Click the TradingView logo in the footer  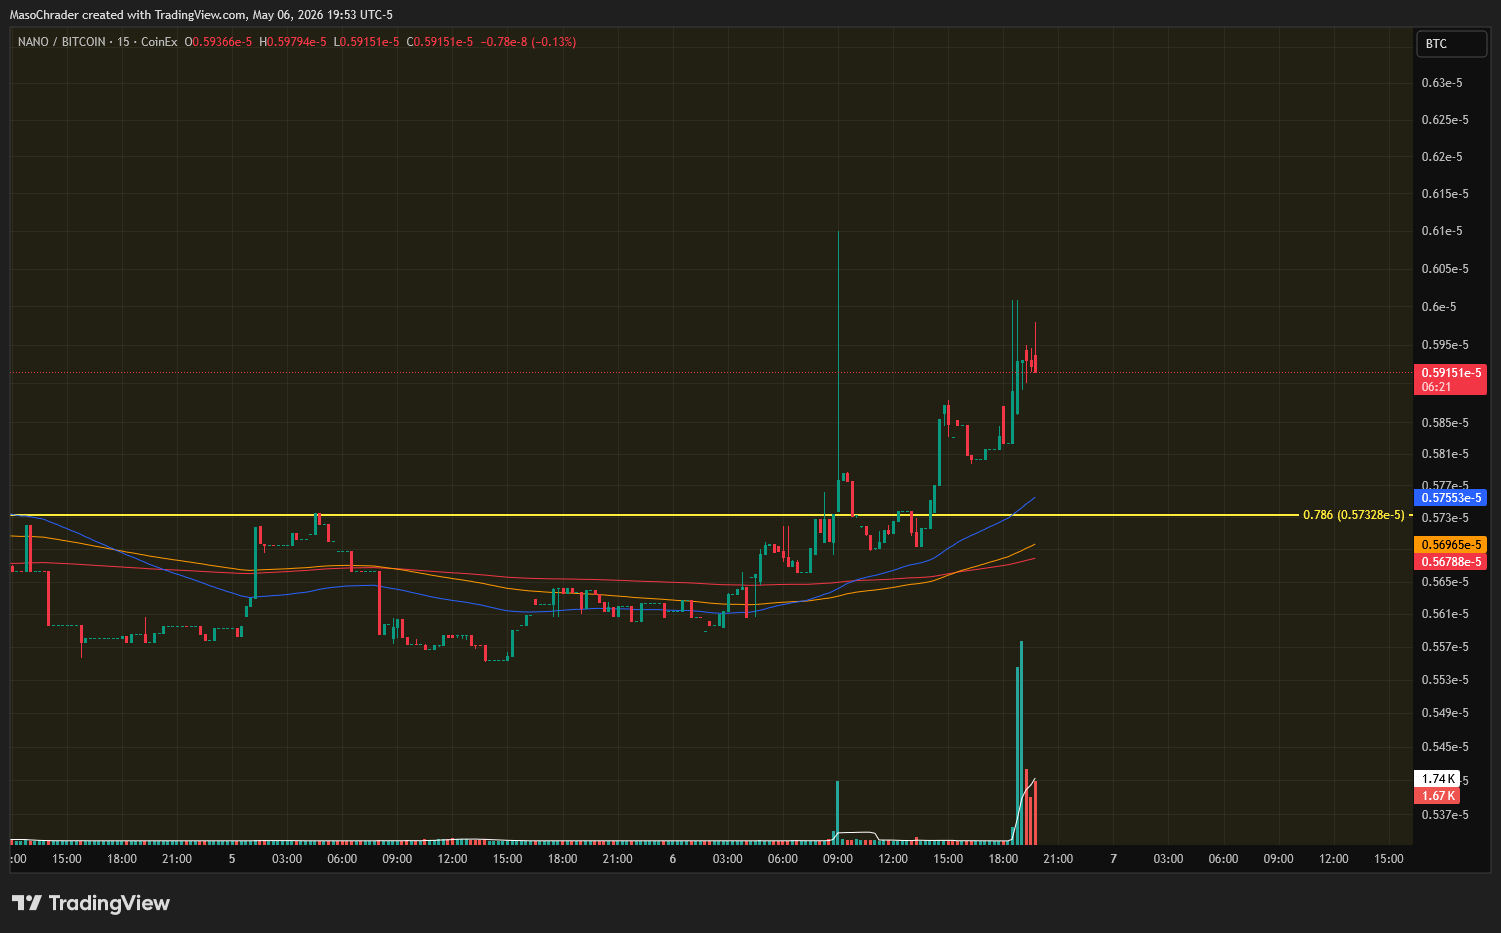pyautogui.click(x=91, y=903)
